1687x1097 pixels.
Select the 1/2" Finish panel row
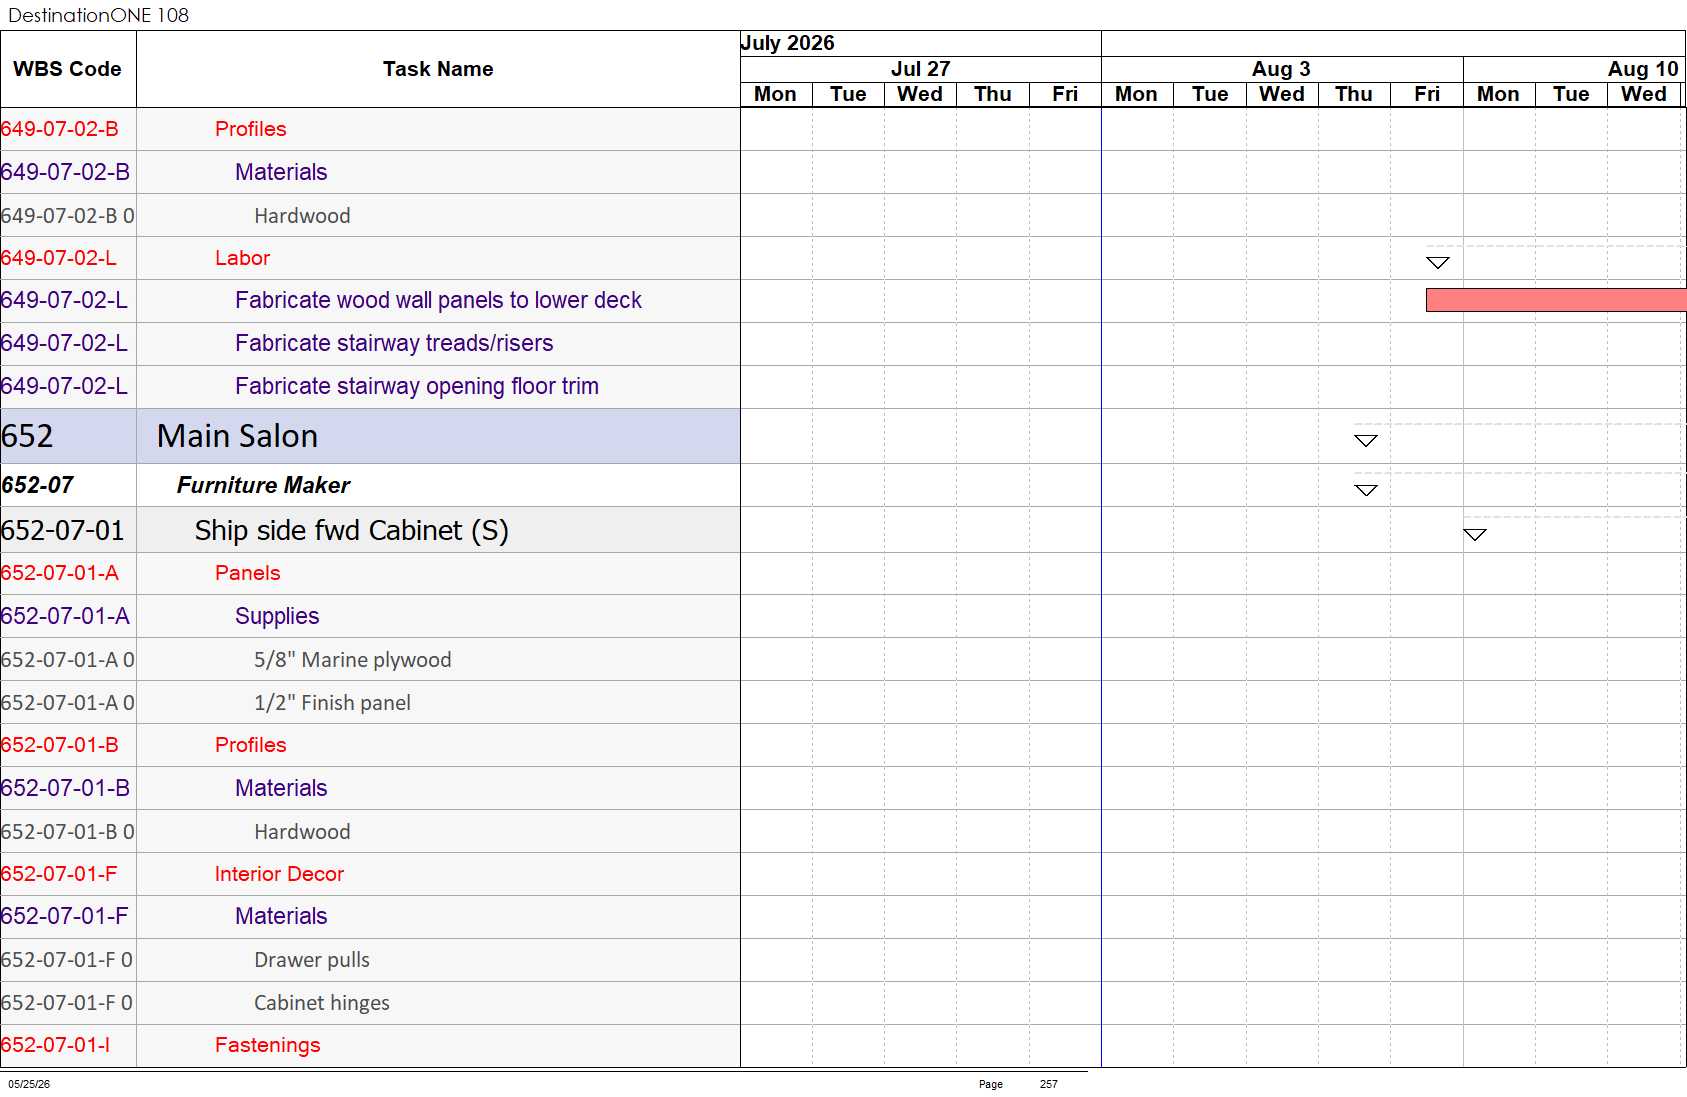[x=370, y=703]
